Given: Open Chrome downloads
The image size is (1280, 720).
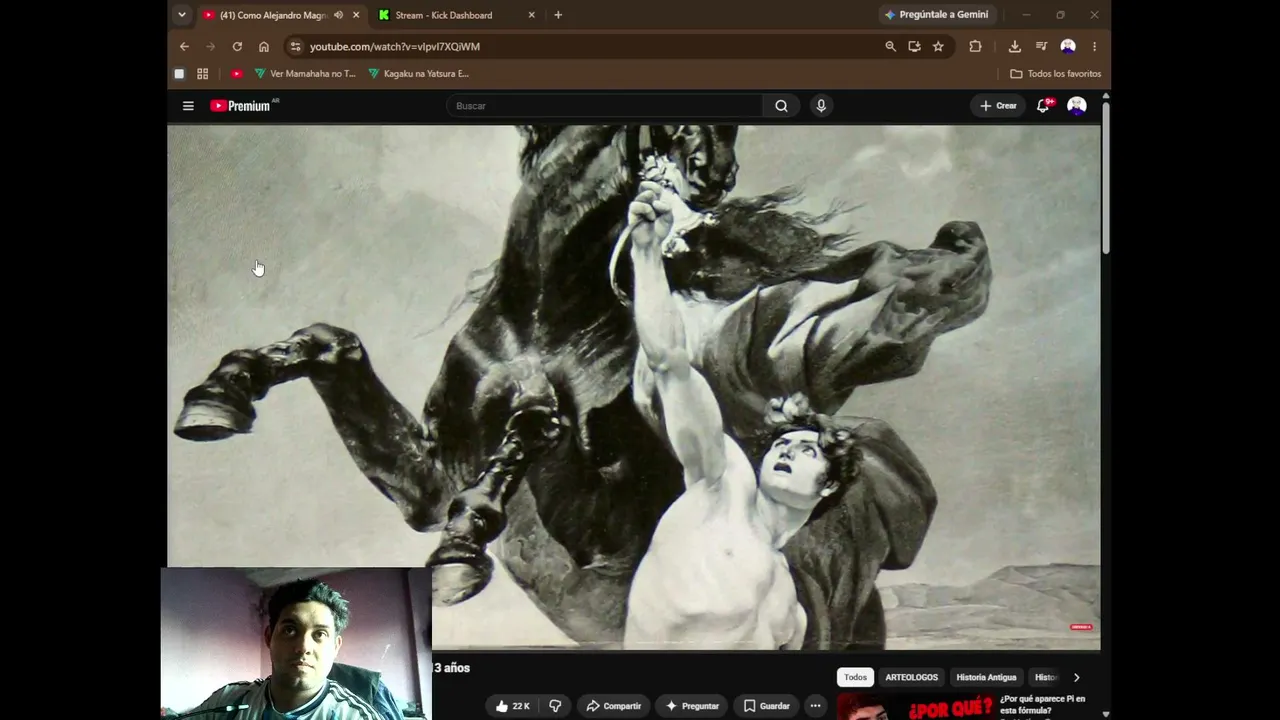Looking at the screenshot, I should click(1014, 46).
